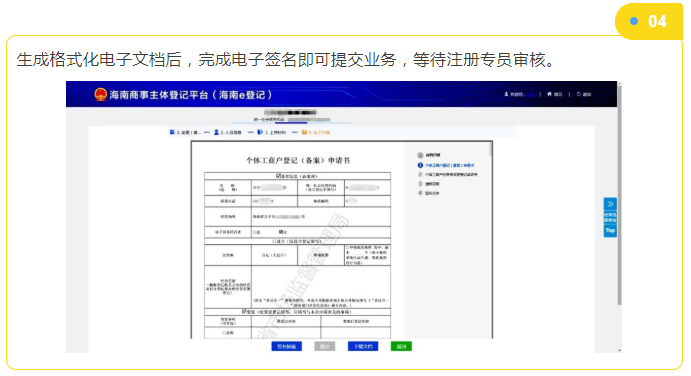The width and height of the screenshot is (691, 376).
Task: Click the Top back-to-top button
Action: pos(610,231)
